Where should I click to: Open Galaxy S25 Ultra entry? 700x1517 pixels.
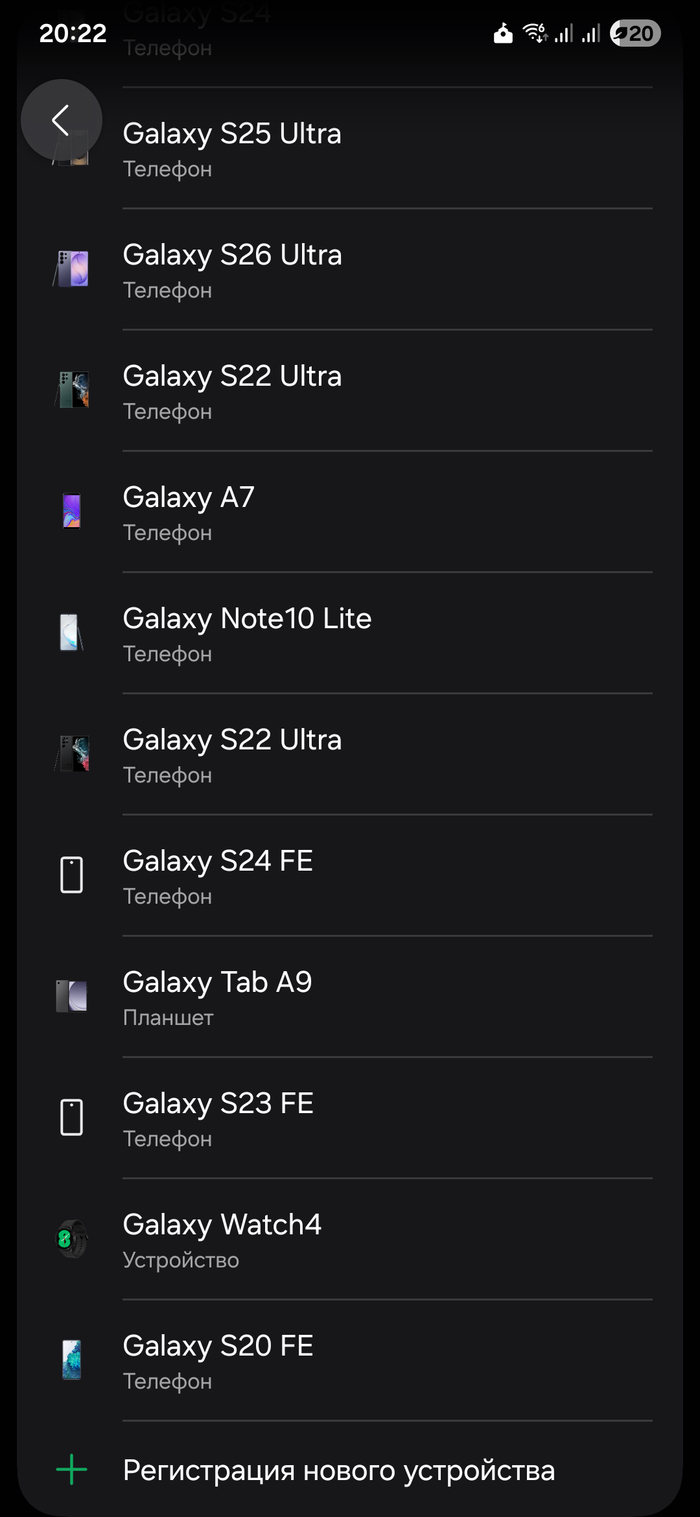(x=350, y=148)
